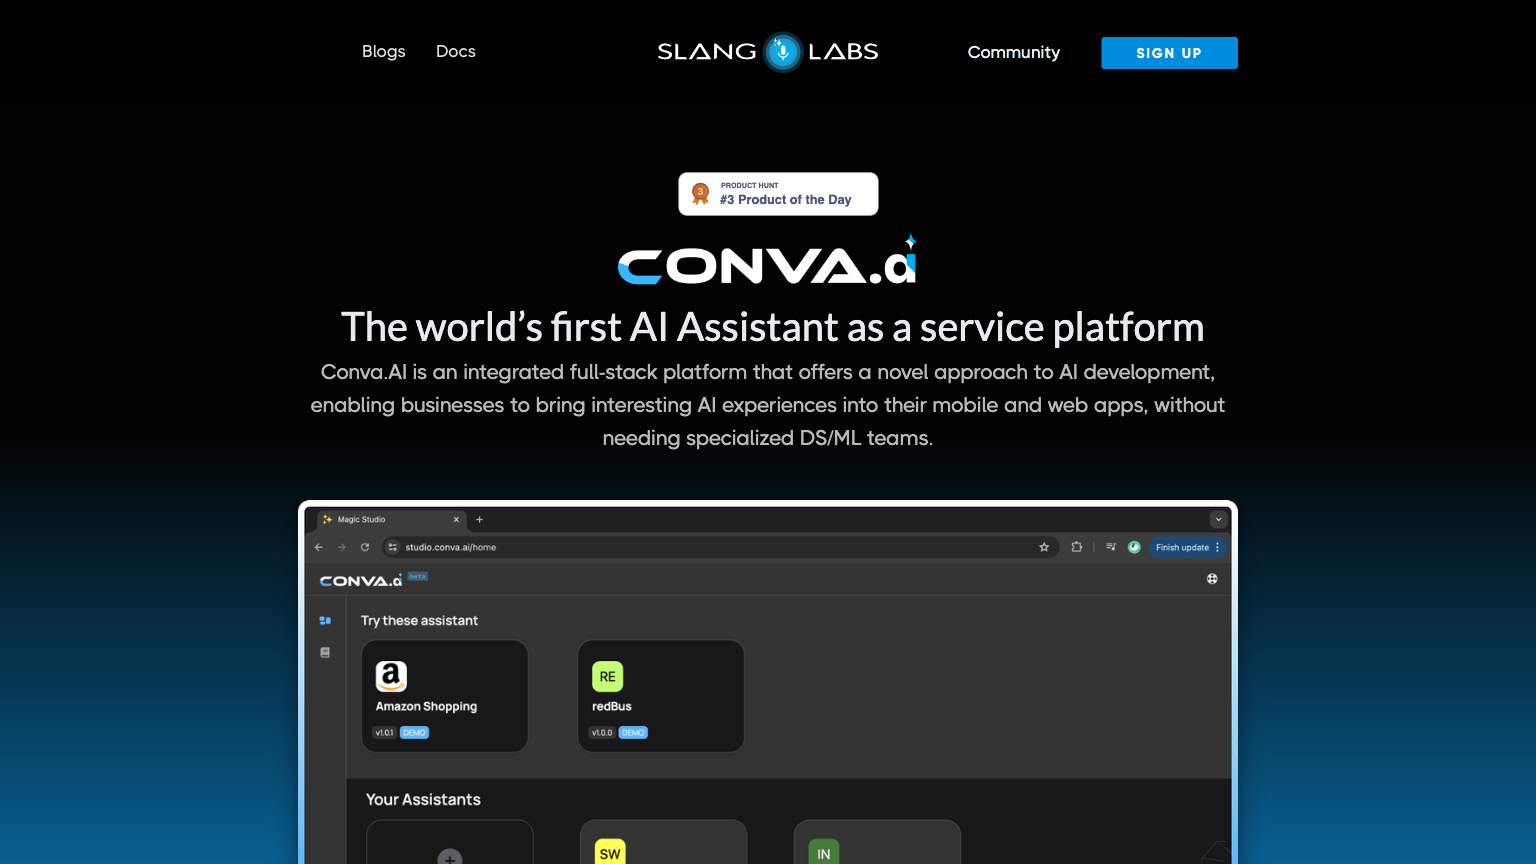
Task: Open the docs icon in the Conva sidebar
Action: click(x=325, y=652)
